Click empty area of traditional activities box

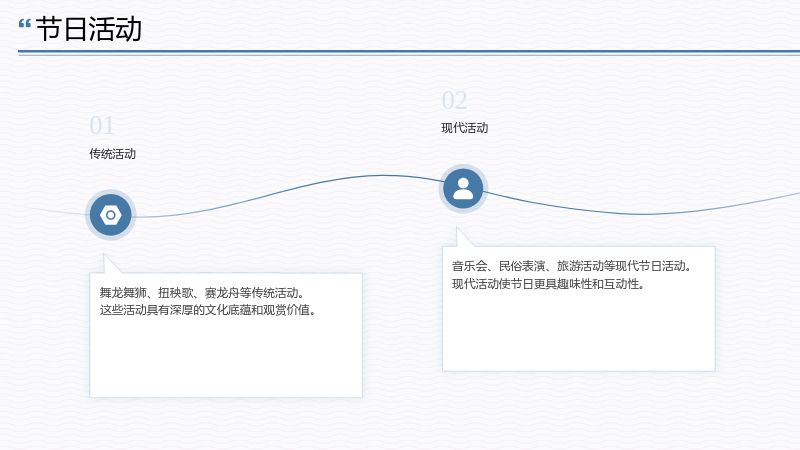coord(226,357)
